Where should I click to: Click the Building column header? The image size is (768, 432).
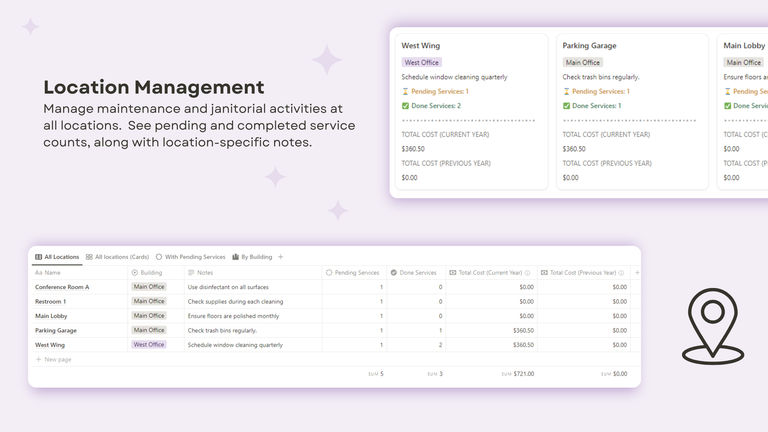click(147, 272)
